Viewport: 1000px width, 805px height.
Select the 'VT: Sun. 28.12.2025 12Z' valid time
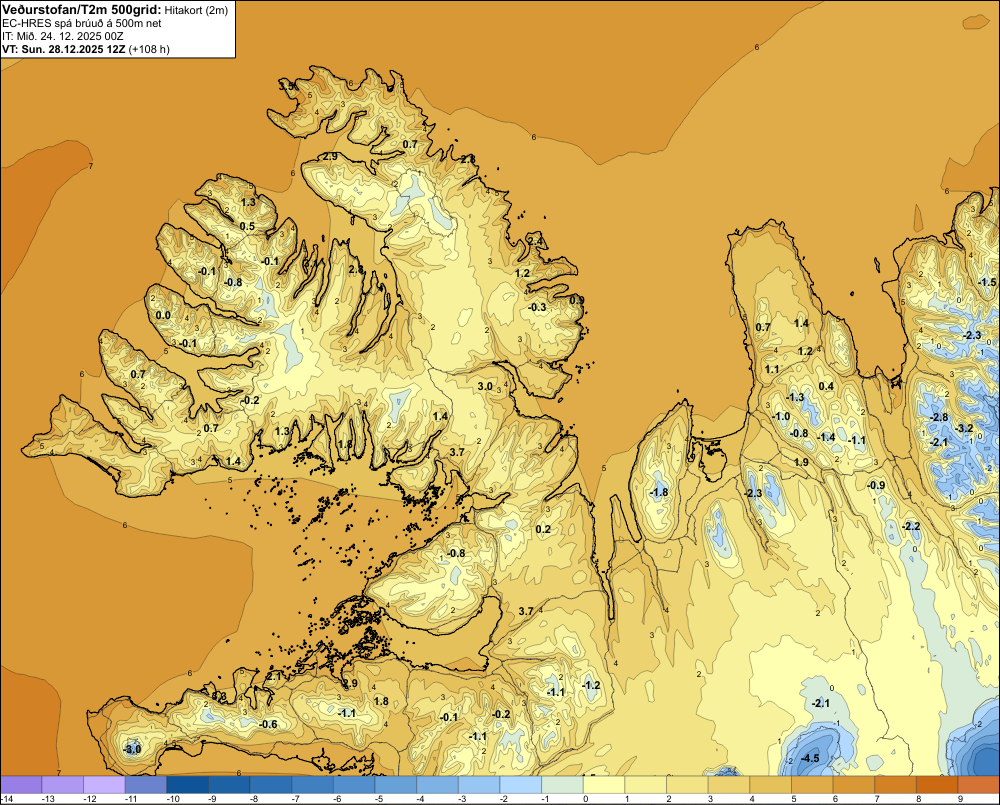point(64,49)
